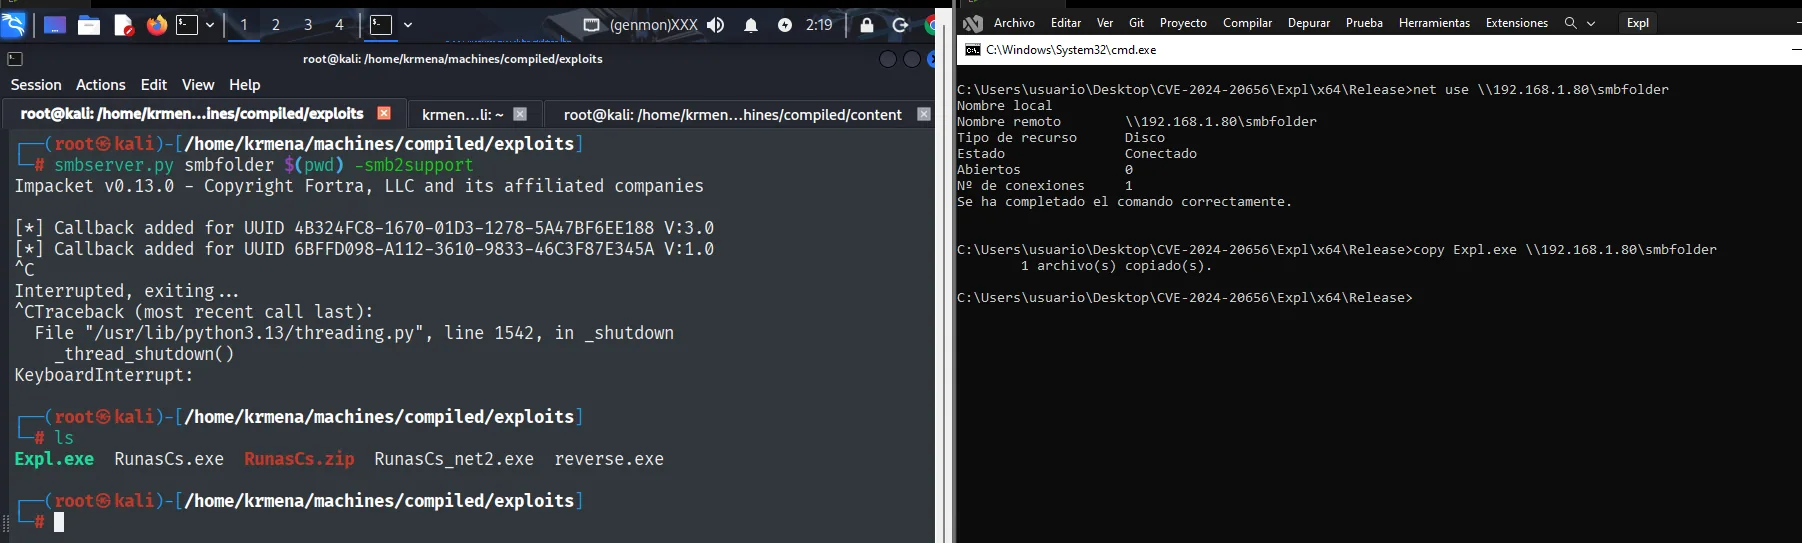
Task: Open the notifications bell icon
Action: [751, 25]
